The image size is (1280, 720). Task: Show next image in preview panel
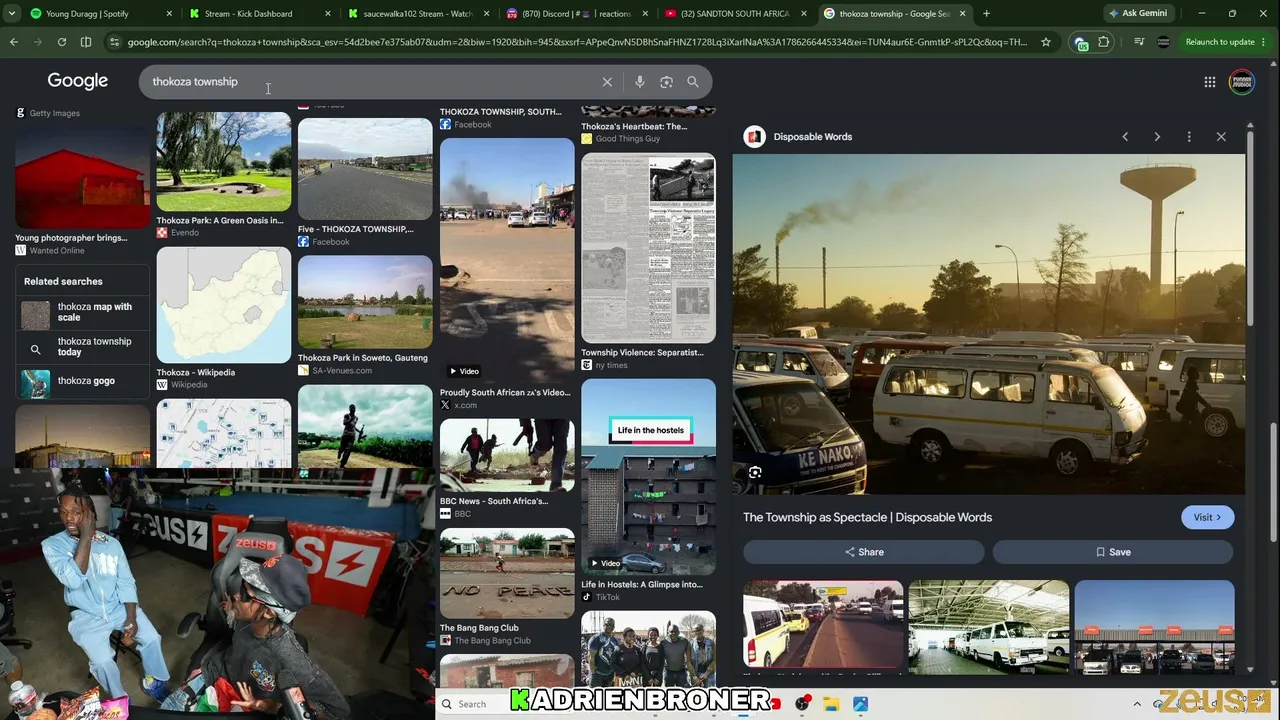[1157, 137]
